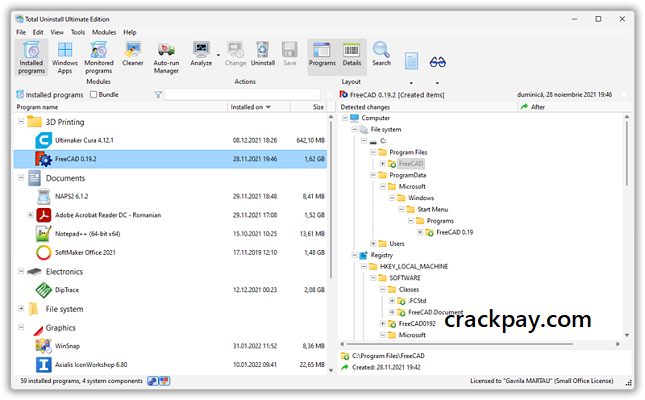
Task: Select the FreeCAD 0.19 Start Menu folder
Action: [x=455, y=232]
